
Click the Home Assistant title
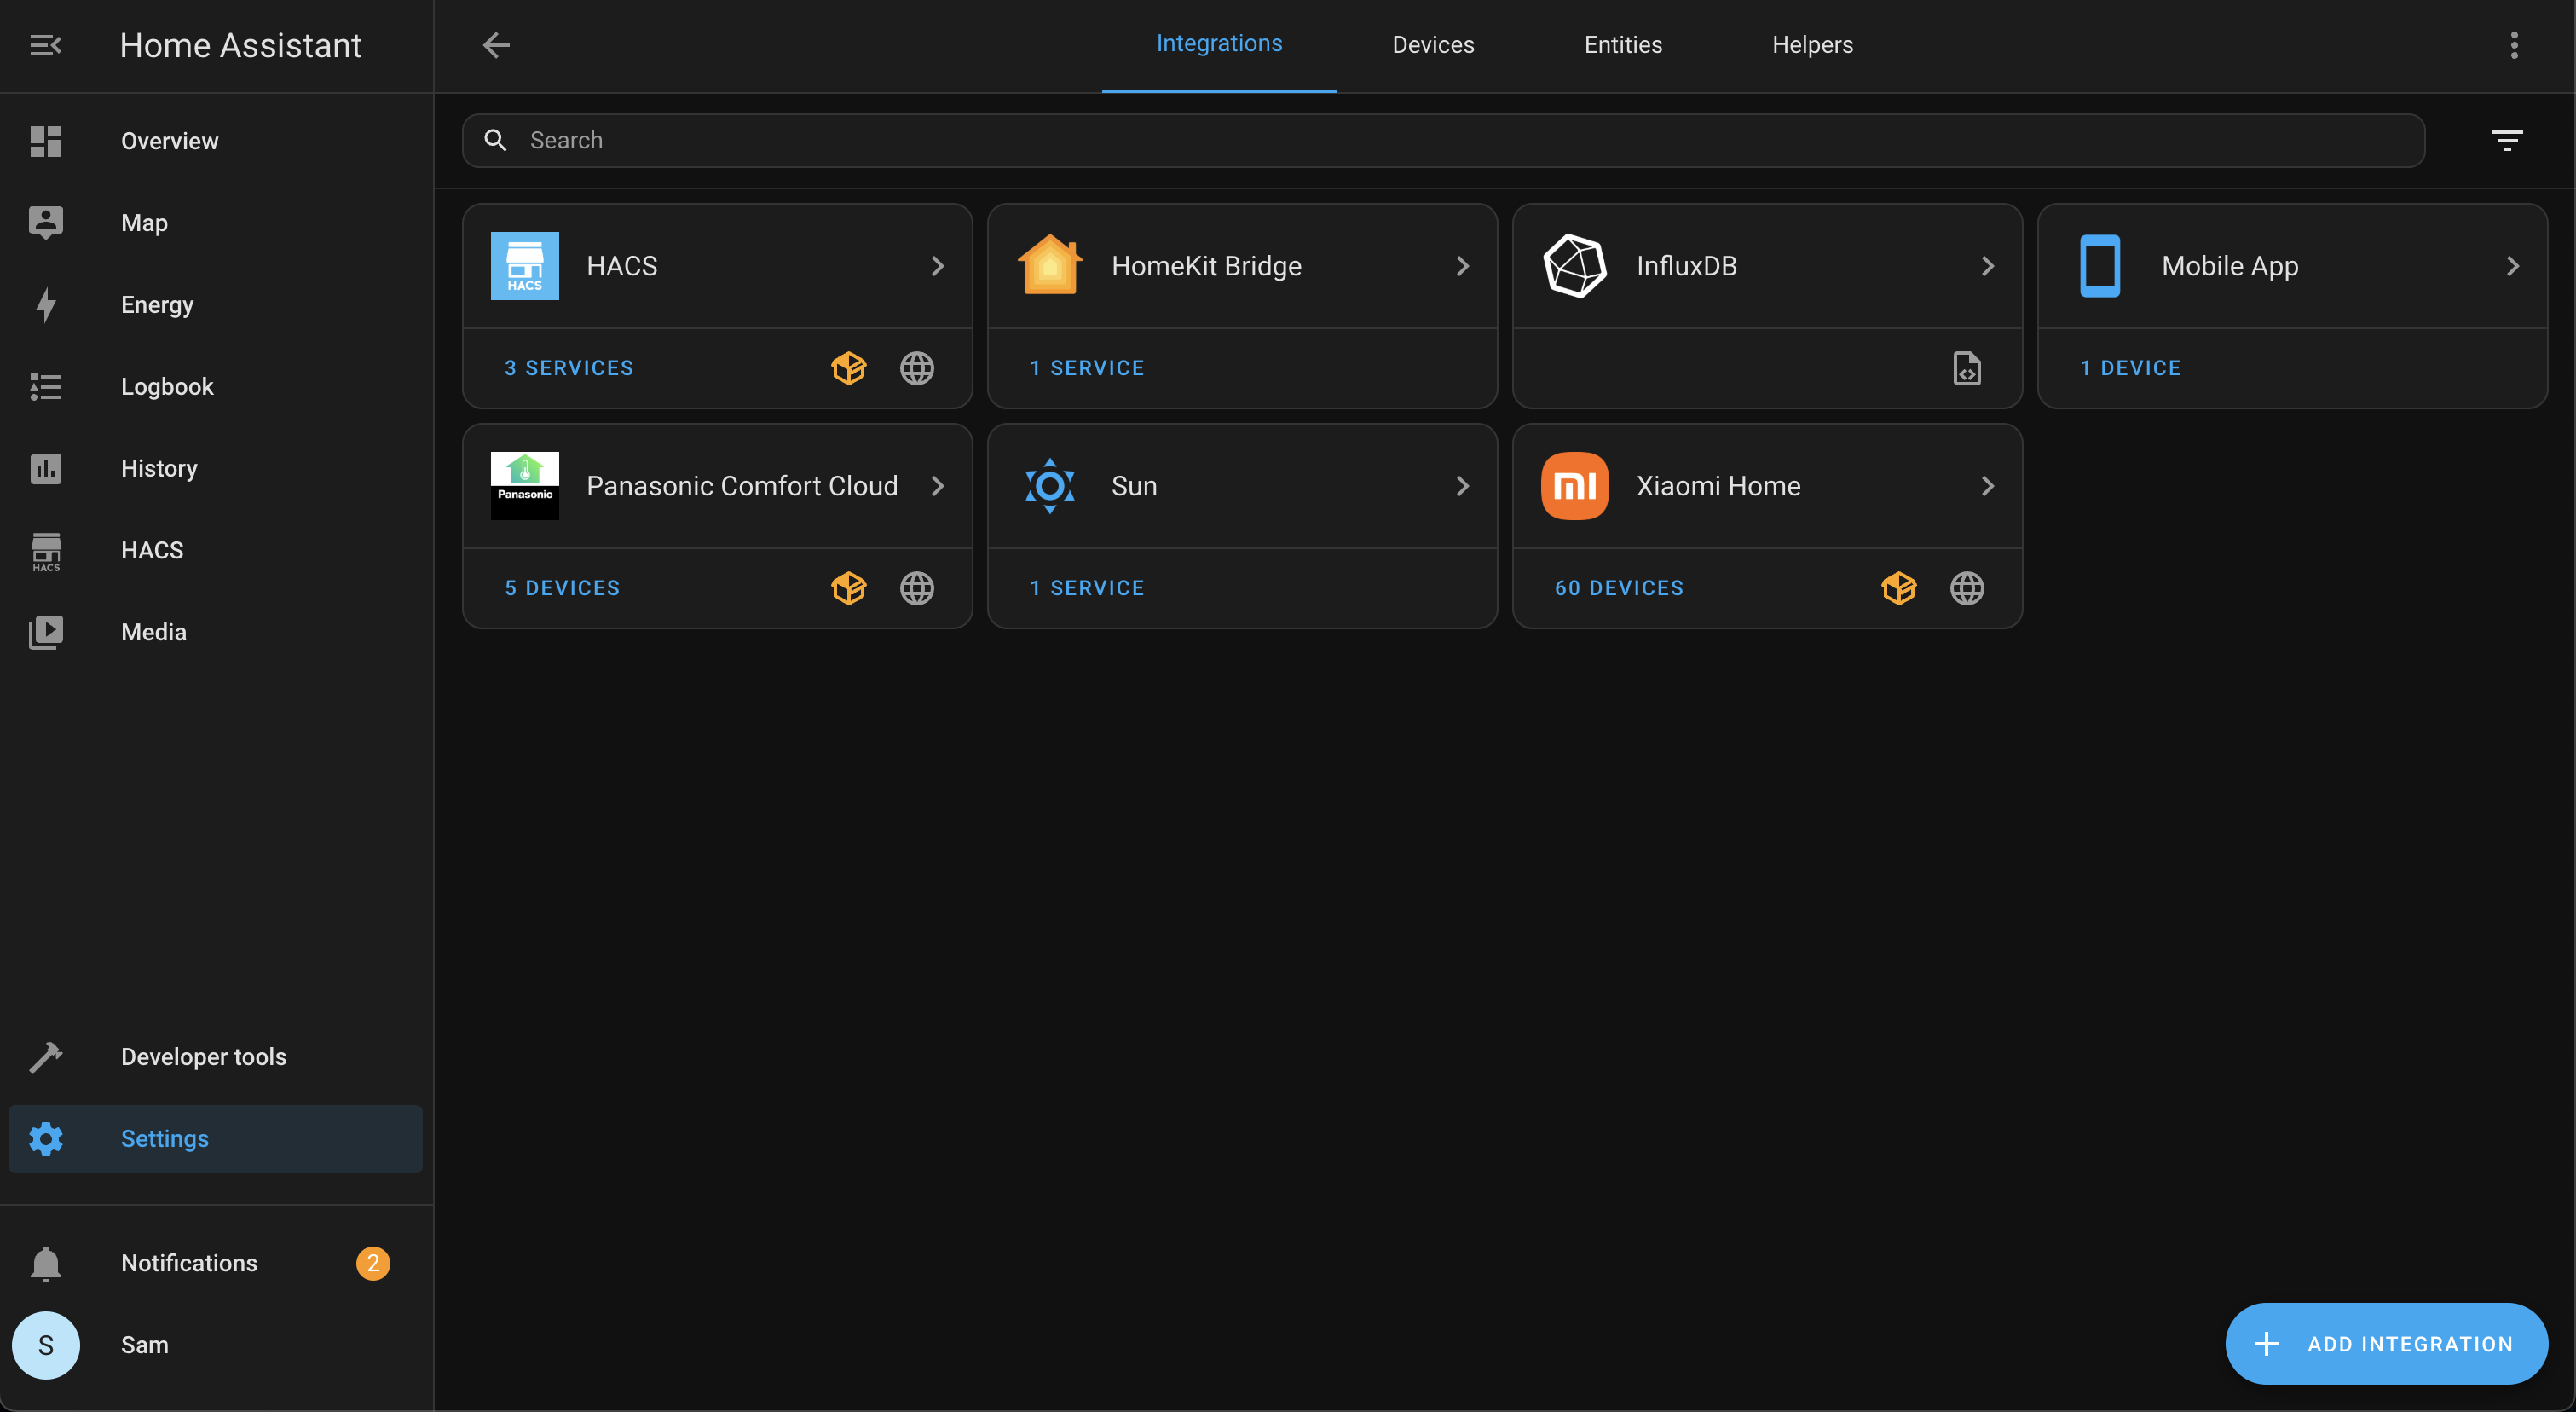click(x=240, y=45)
